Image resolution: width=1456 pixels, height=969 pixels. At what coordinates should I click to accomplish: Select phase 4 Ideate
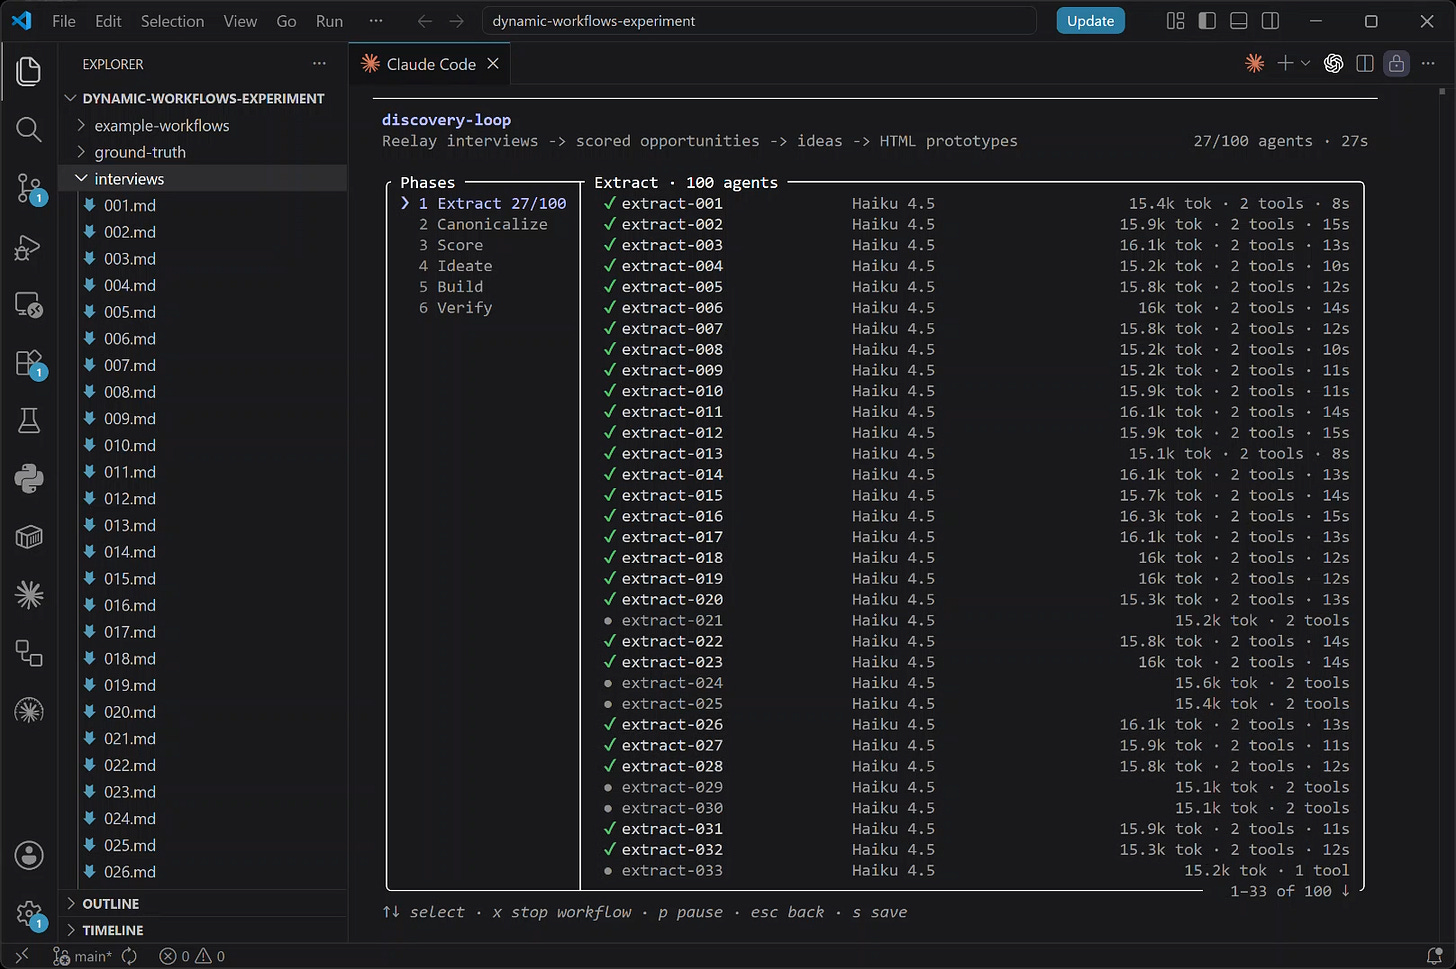(455, 266)
